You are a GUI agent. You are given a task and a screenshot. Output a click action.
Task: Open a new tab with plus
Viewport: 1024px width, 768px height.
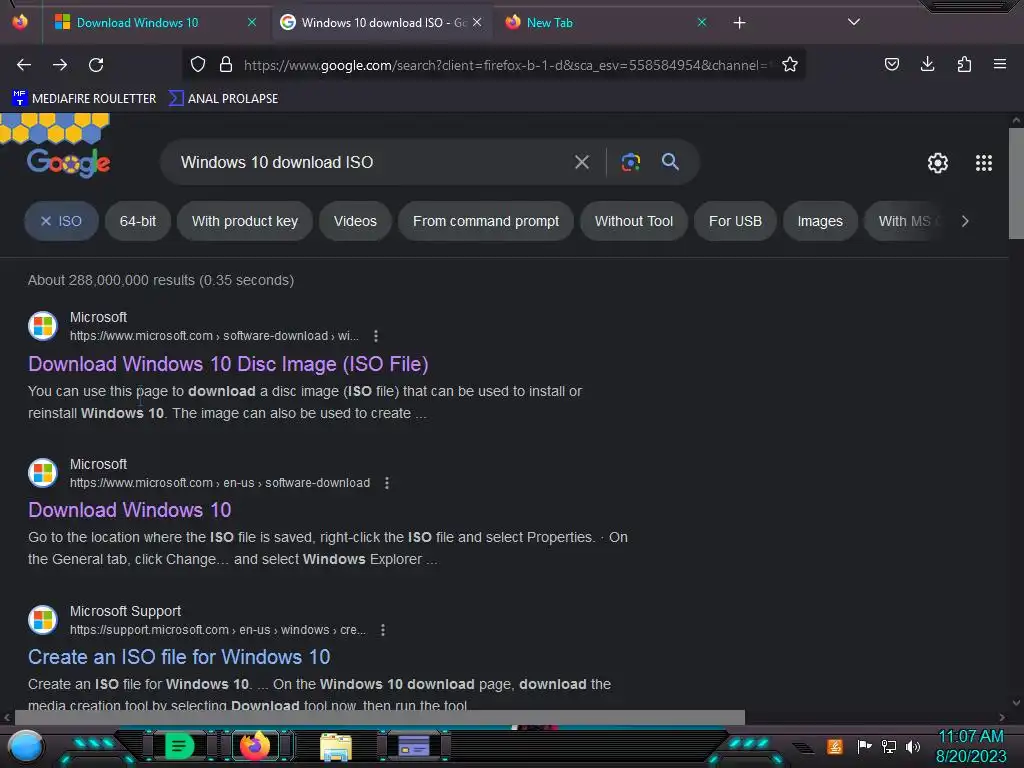(x=739, y=23)
